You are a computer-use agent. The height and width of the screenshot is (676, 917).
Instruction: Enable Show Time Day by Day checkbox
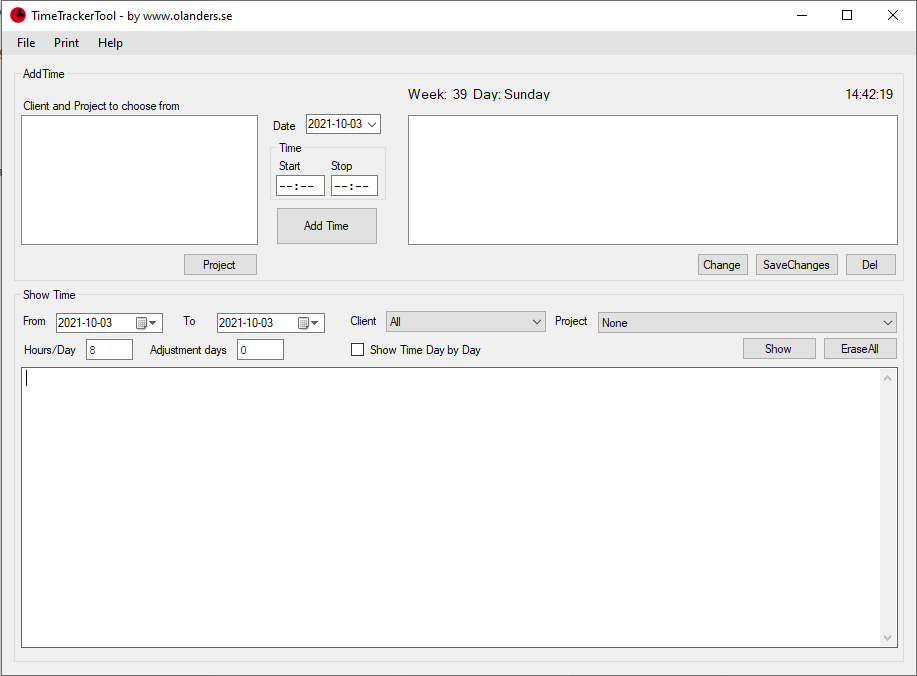coord(357,350)
